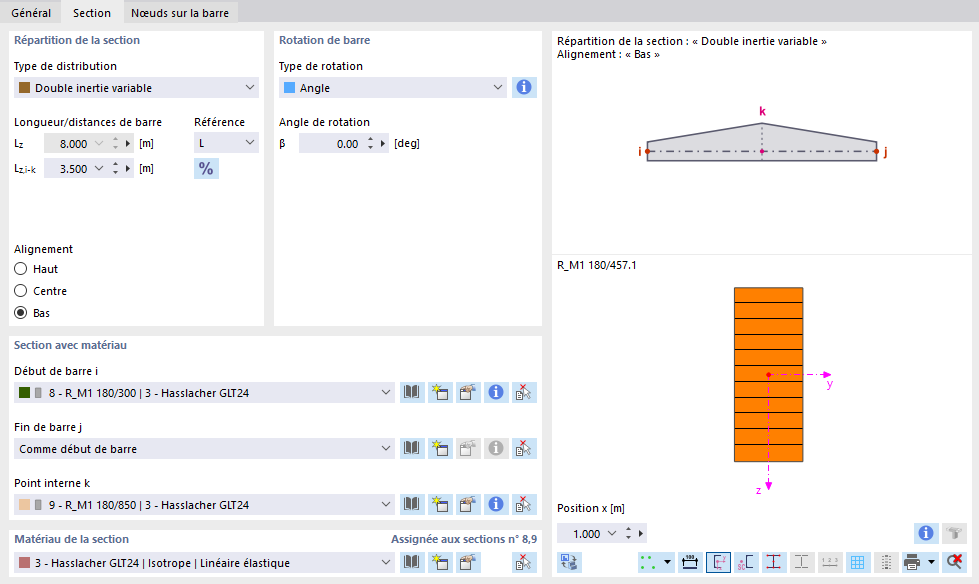Edit the Hasslacher GLT24 material
This screenshot has width=979, height=584.
pos(467,562)
